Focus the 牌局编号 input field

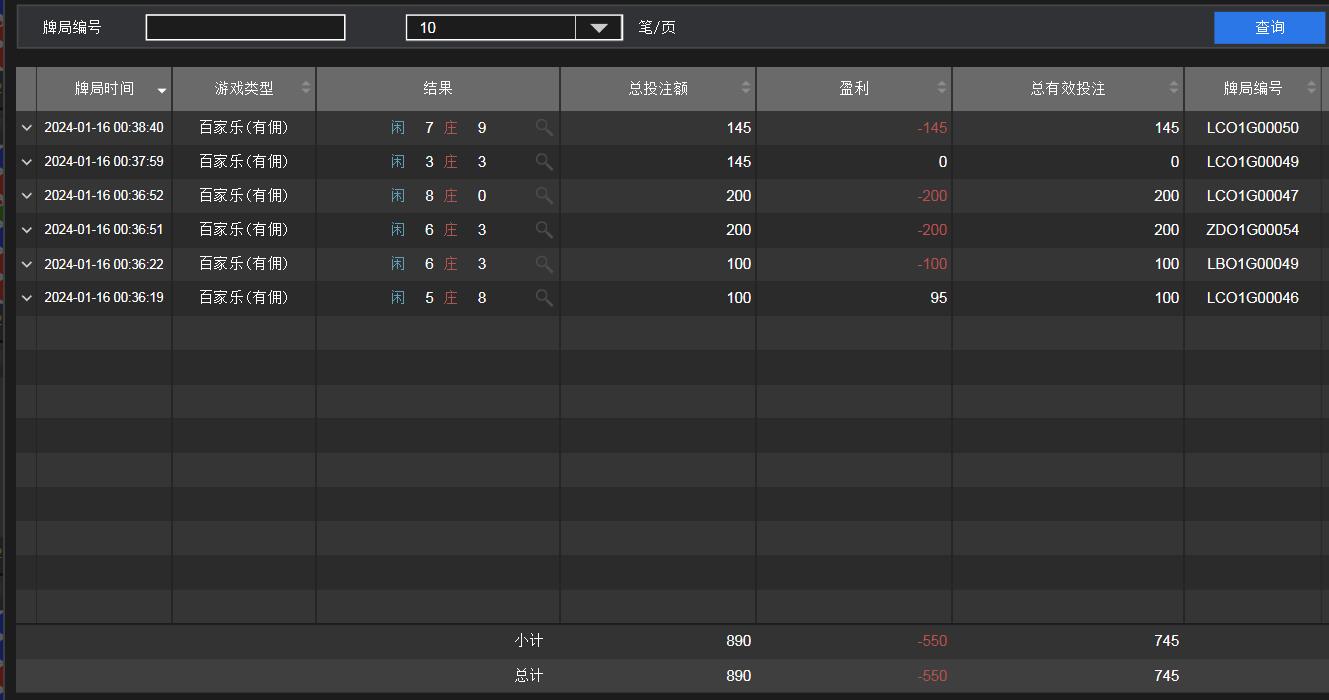click(245, 28)
